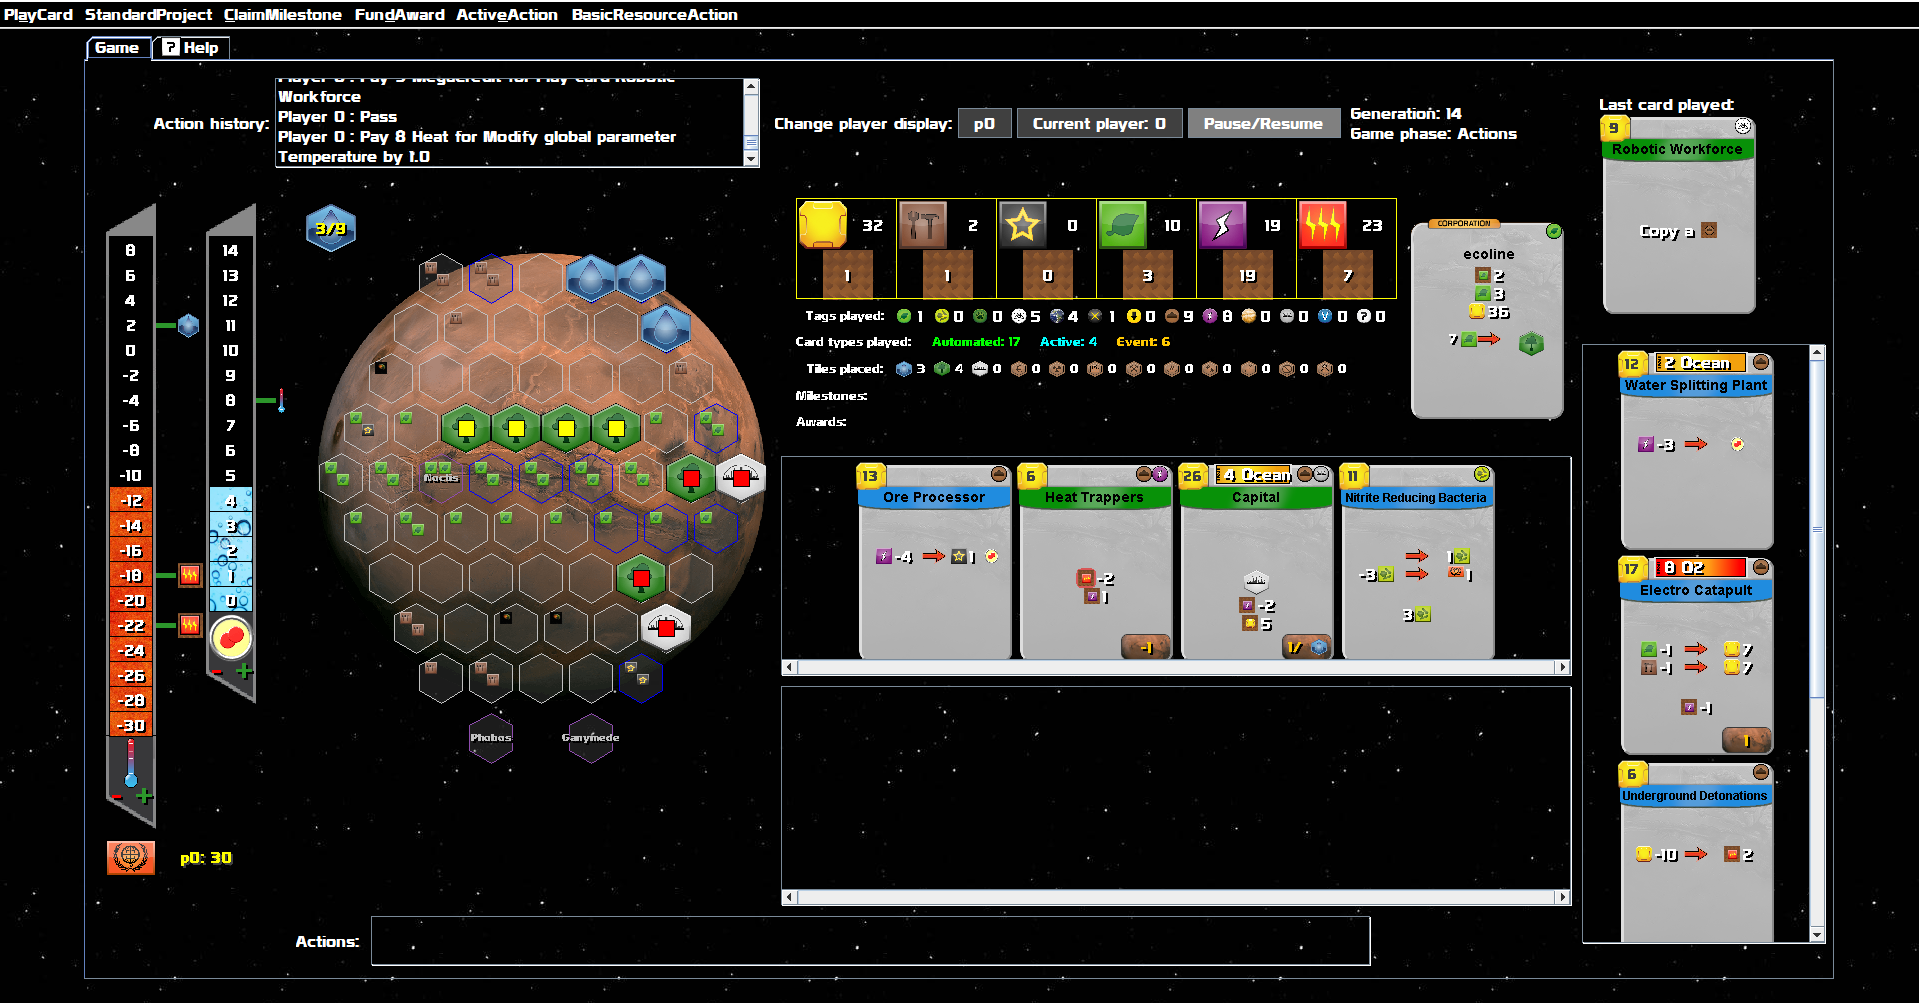Open the StandardProject menu

click(148, 14)
